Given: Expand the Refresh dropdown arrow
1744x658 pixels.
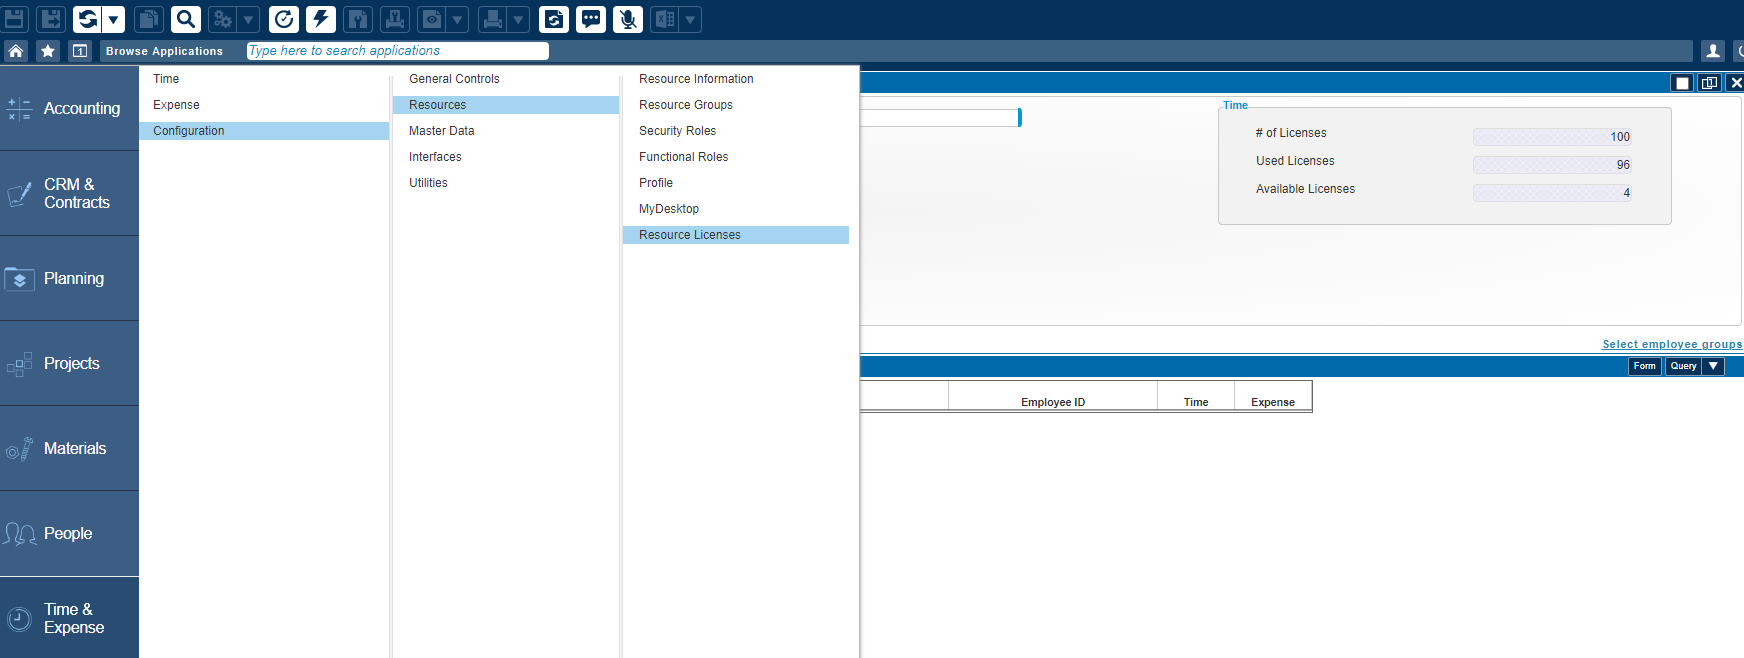Looking at the screenshot, I should (113, 19).
